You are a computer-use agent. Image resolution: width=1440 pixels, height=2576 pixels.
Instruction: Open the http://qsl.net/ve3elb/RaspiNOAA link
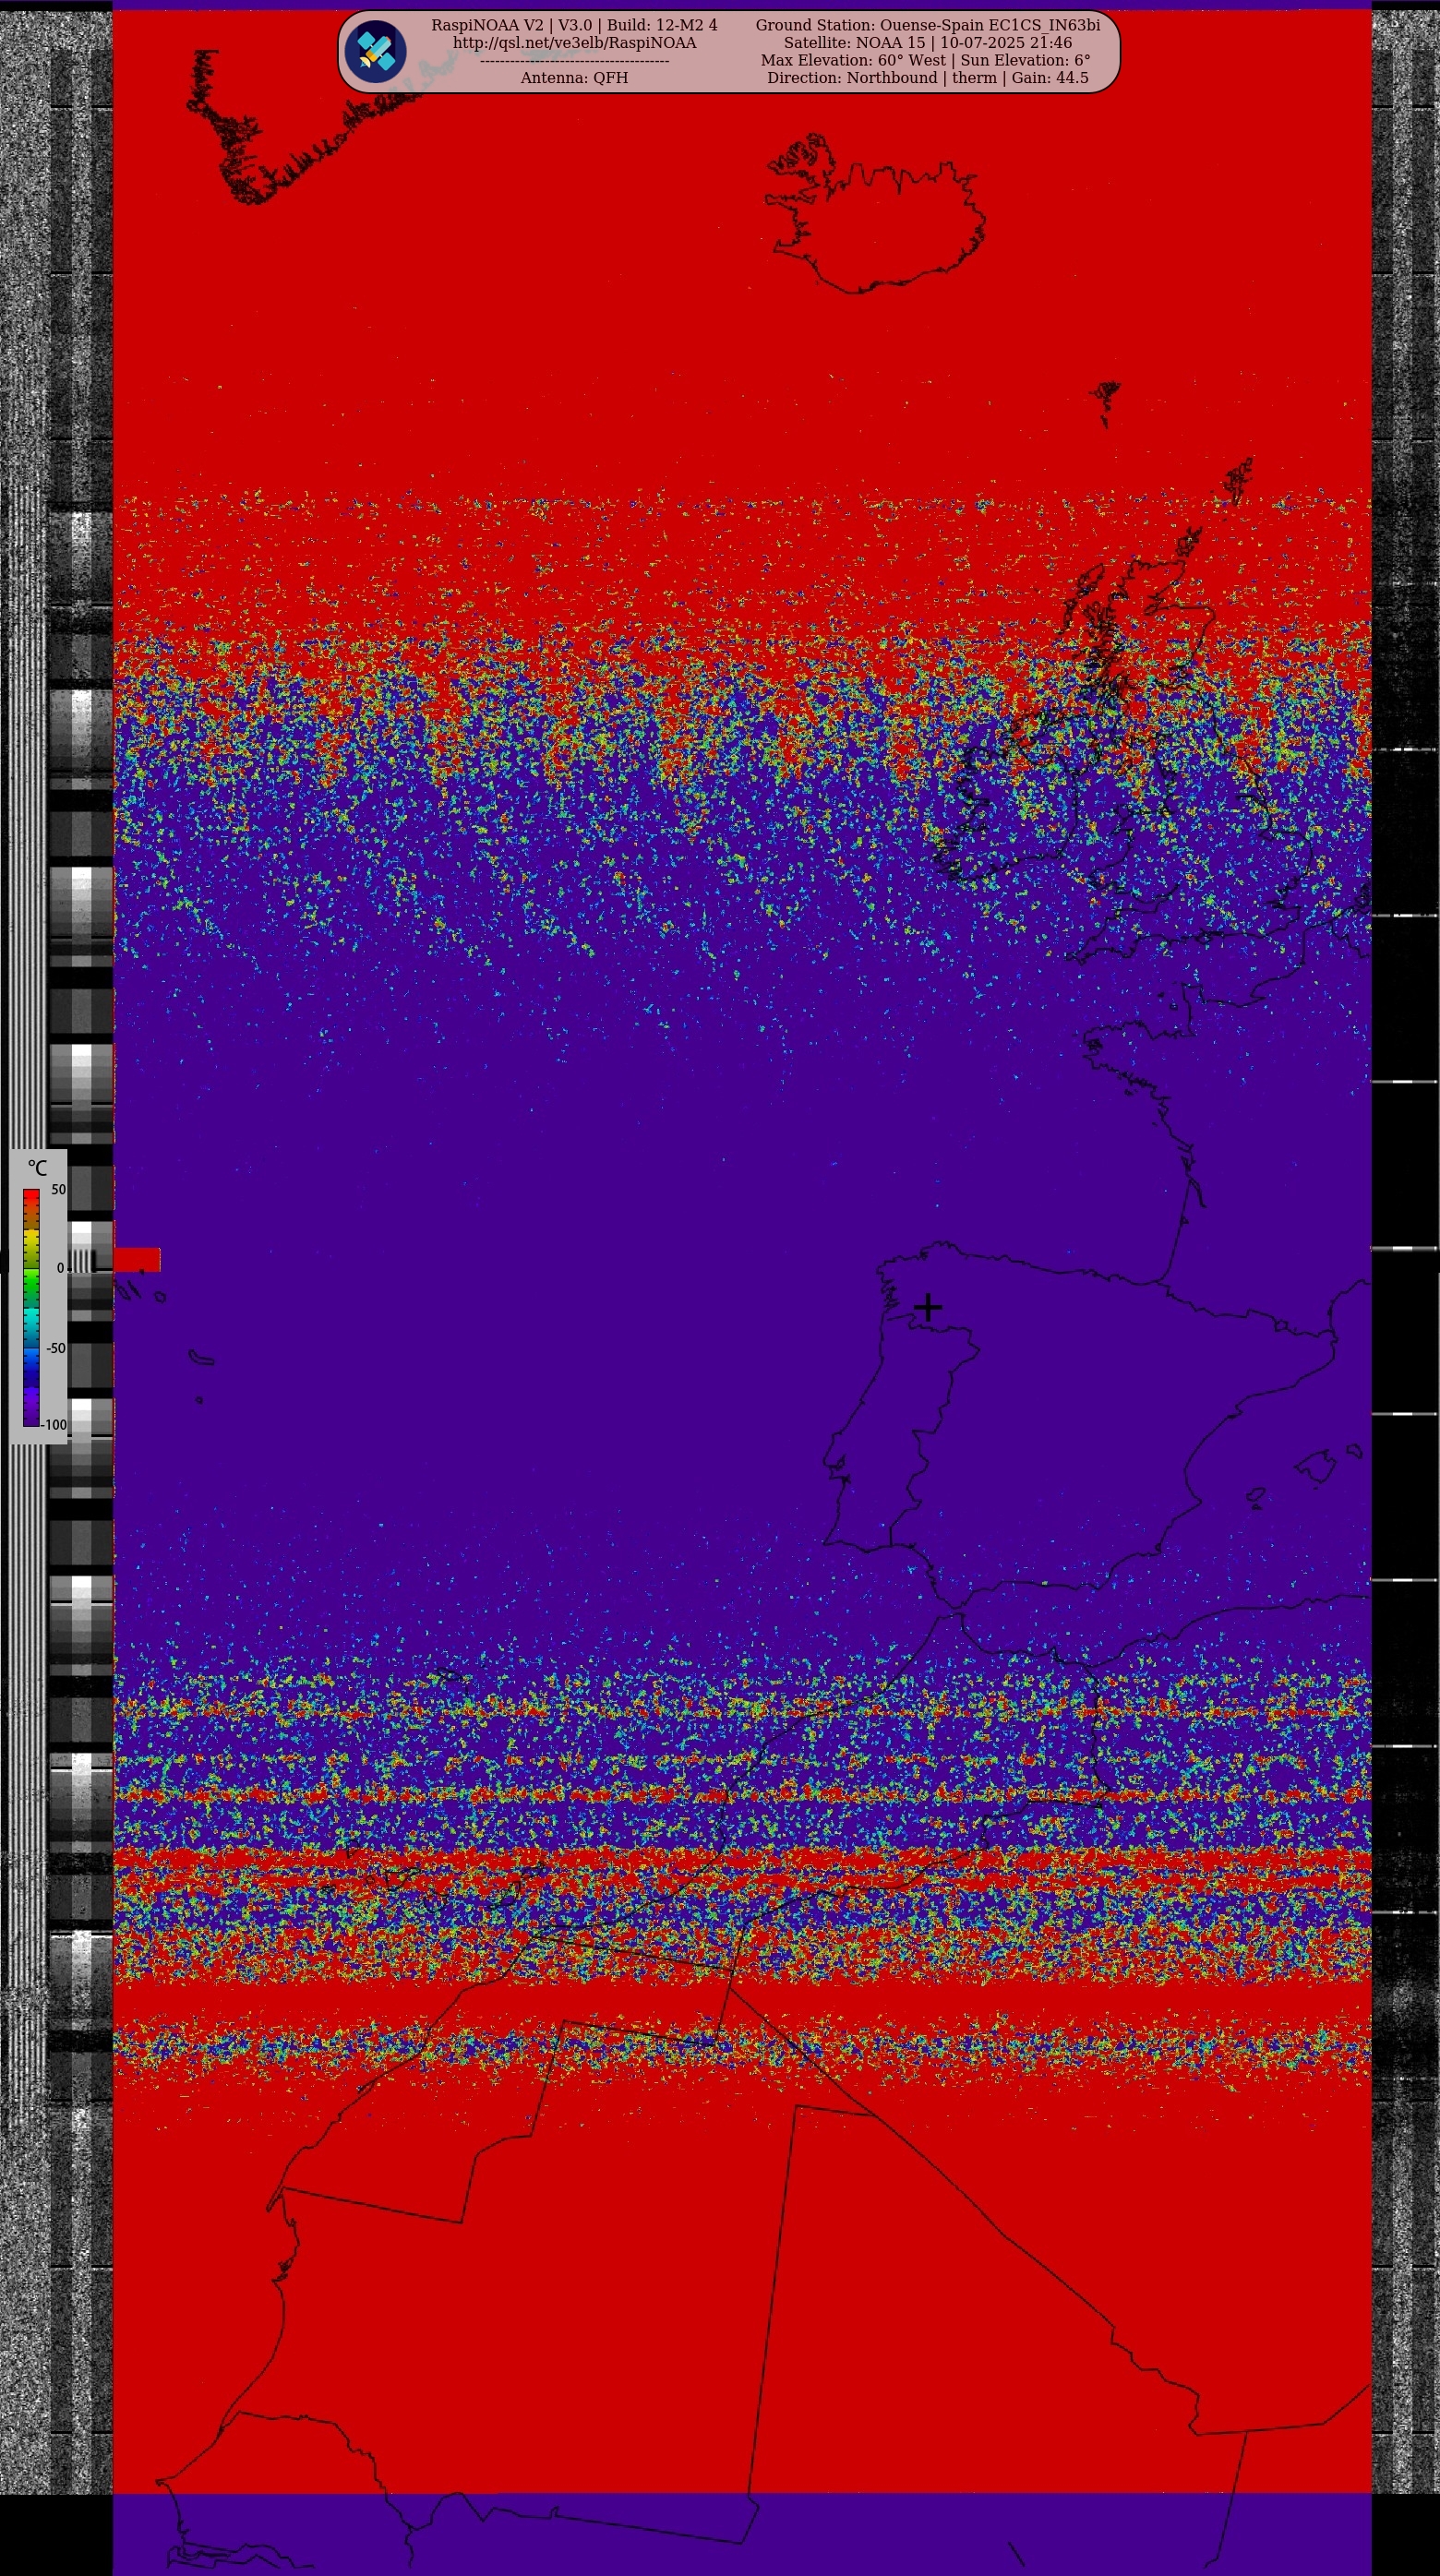coord(574,43)
